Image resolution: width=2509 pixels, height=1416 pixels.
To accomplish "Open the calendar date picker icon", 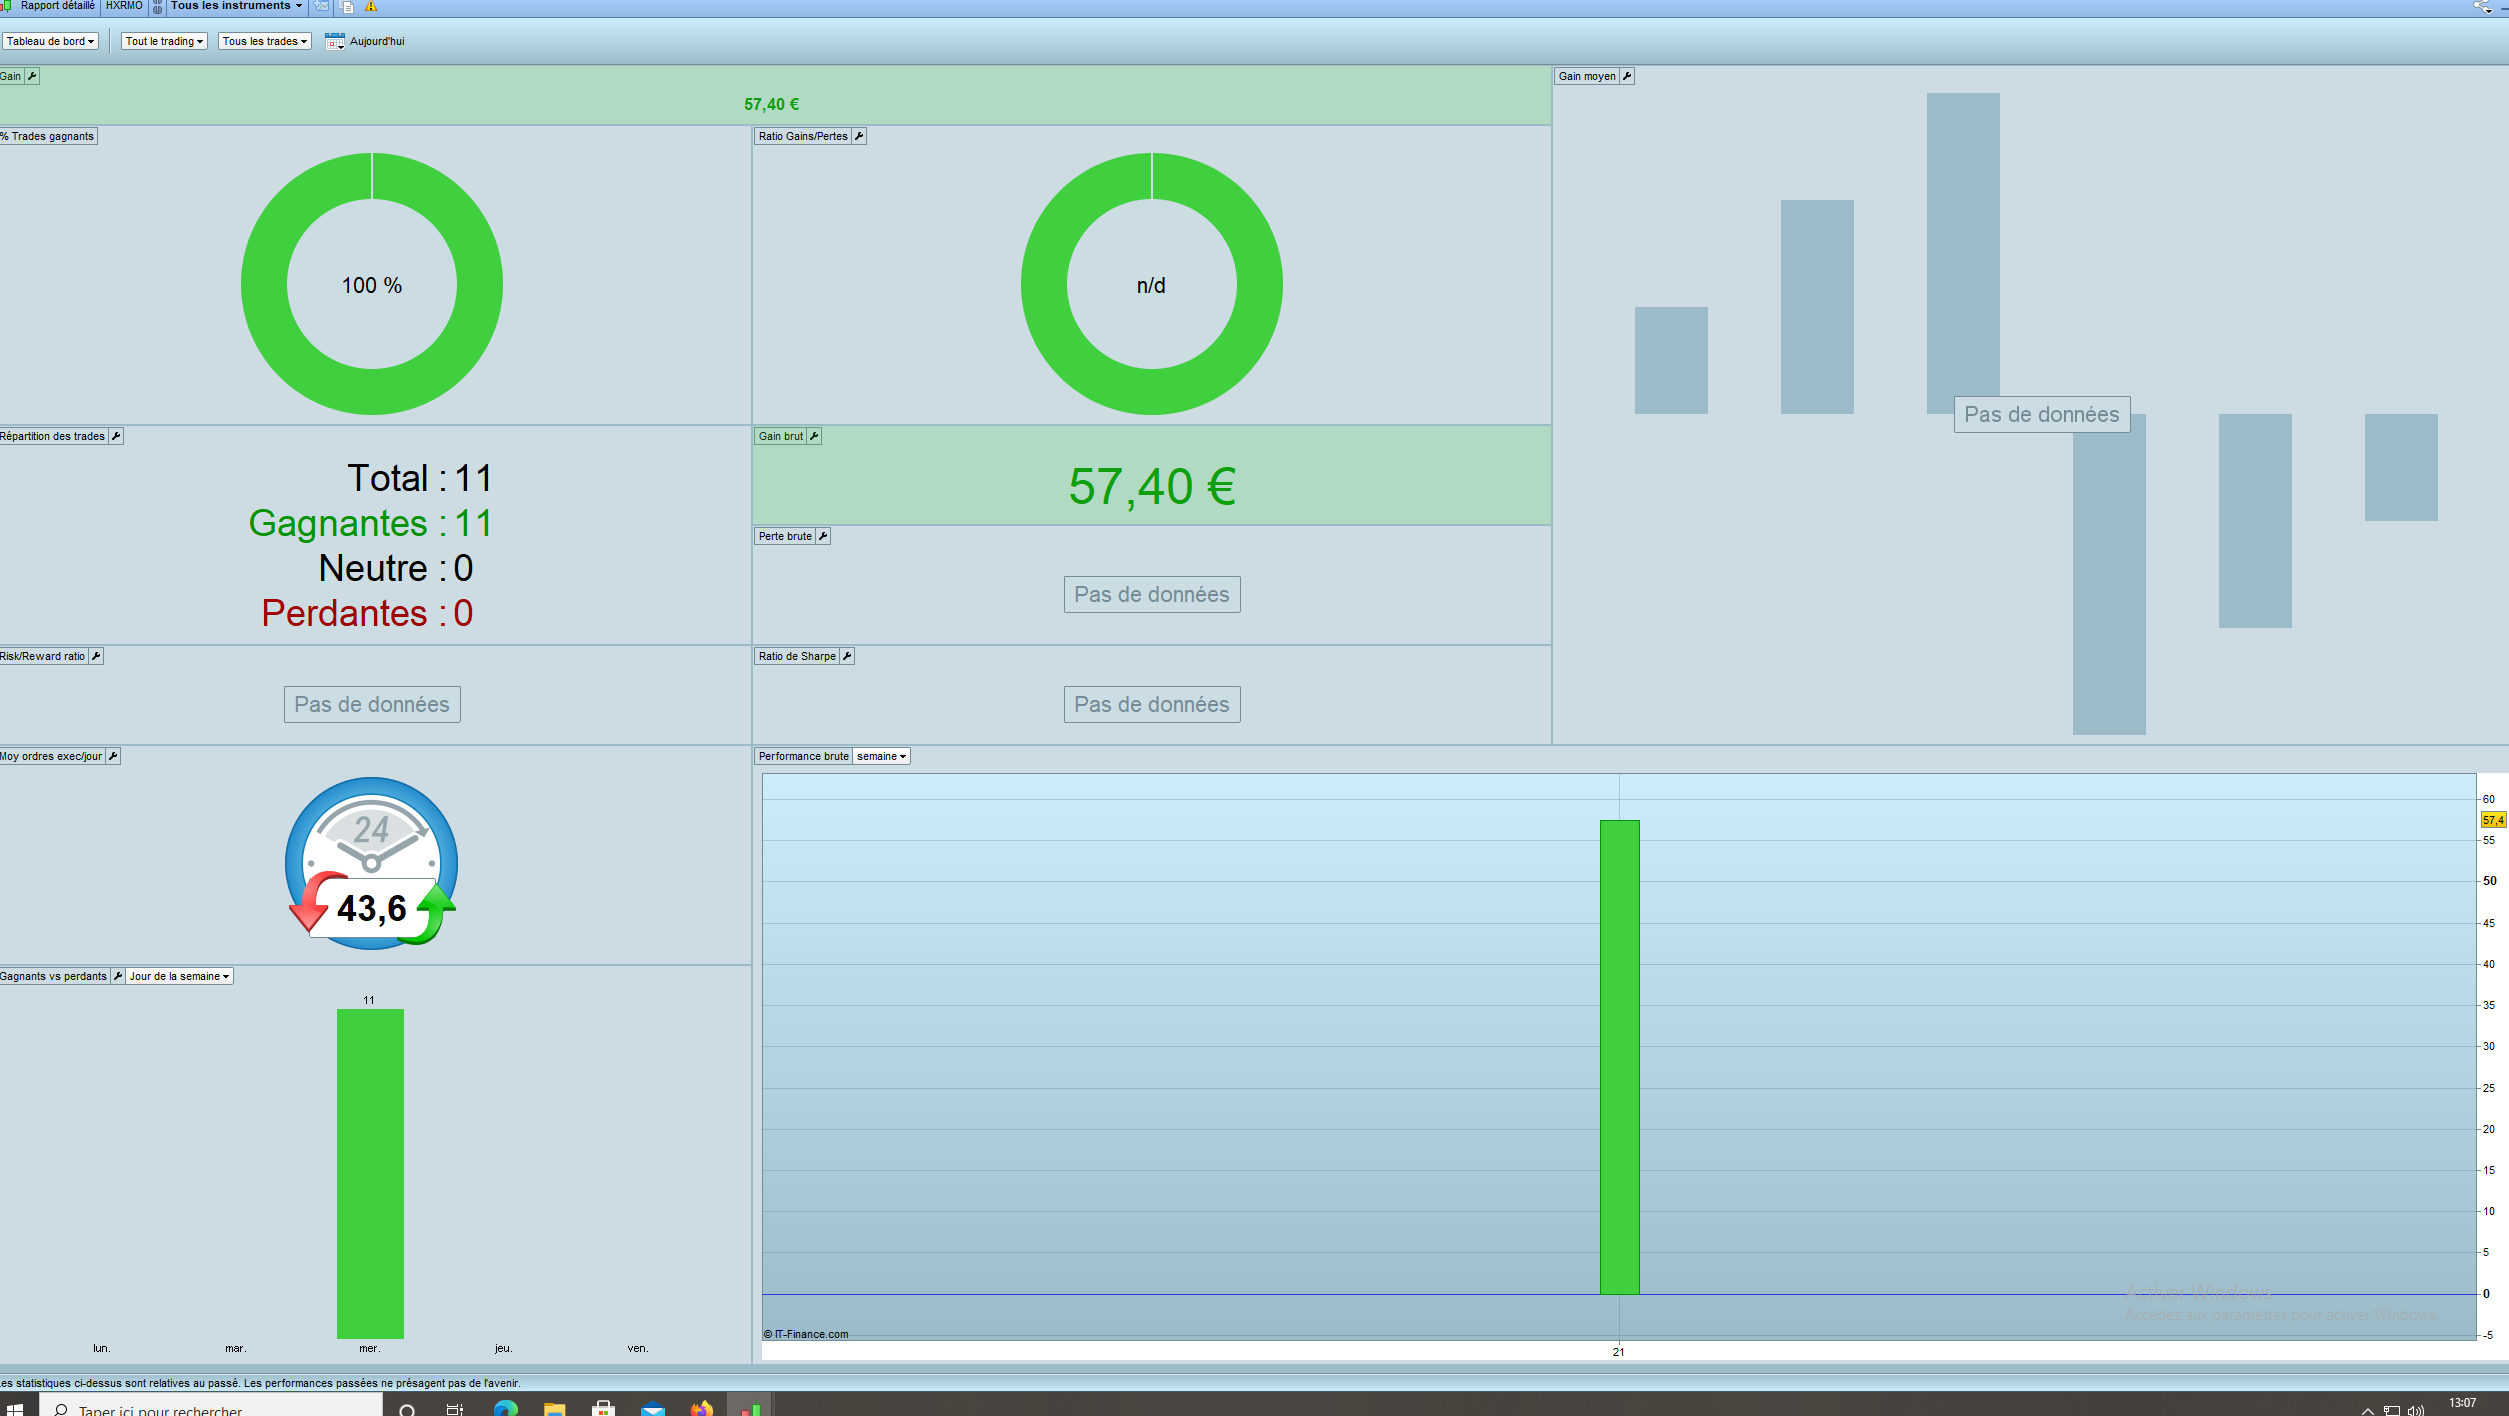I will click(x=334, y=41).
